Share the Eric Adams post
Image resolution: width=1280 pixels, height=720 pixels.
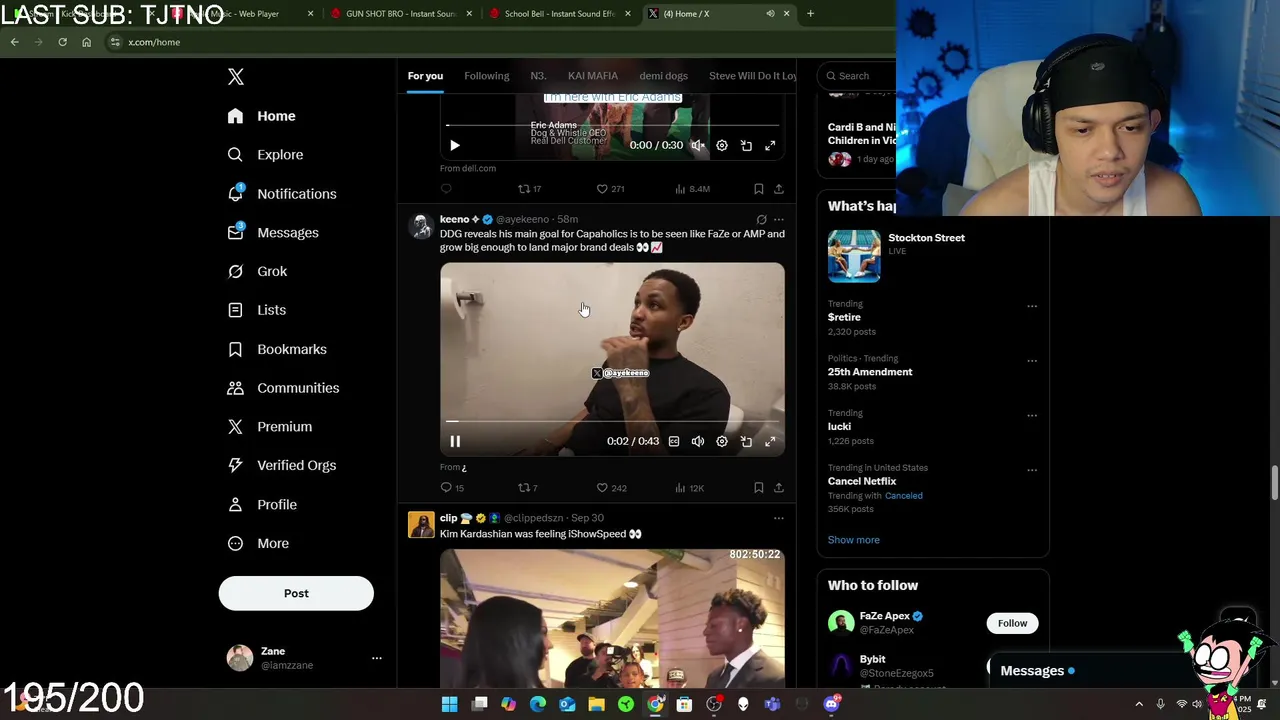[779, 189]
